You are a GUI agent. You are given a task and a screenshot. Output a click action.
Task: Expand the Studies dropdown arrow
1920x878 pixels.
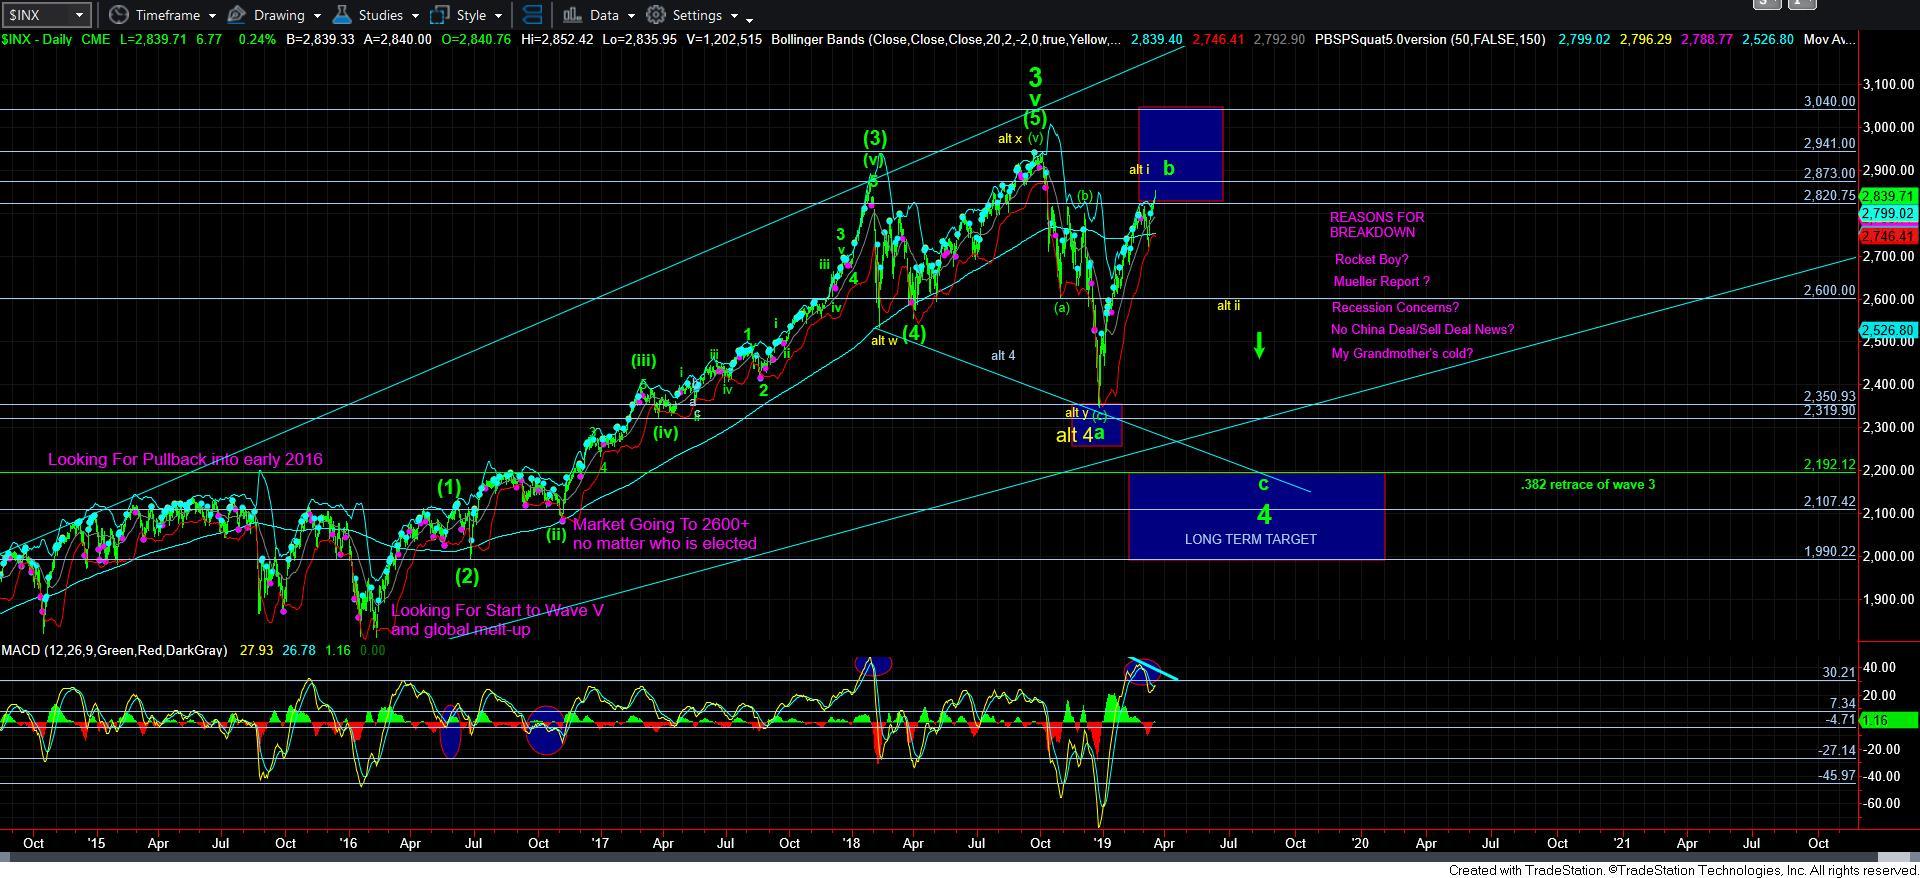(x=415, y=16)
